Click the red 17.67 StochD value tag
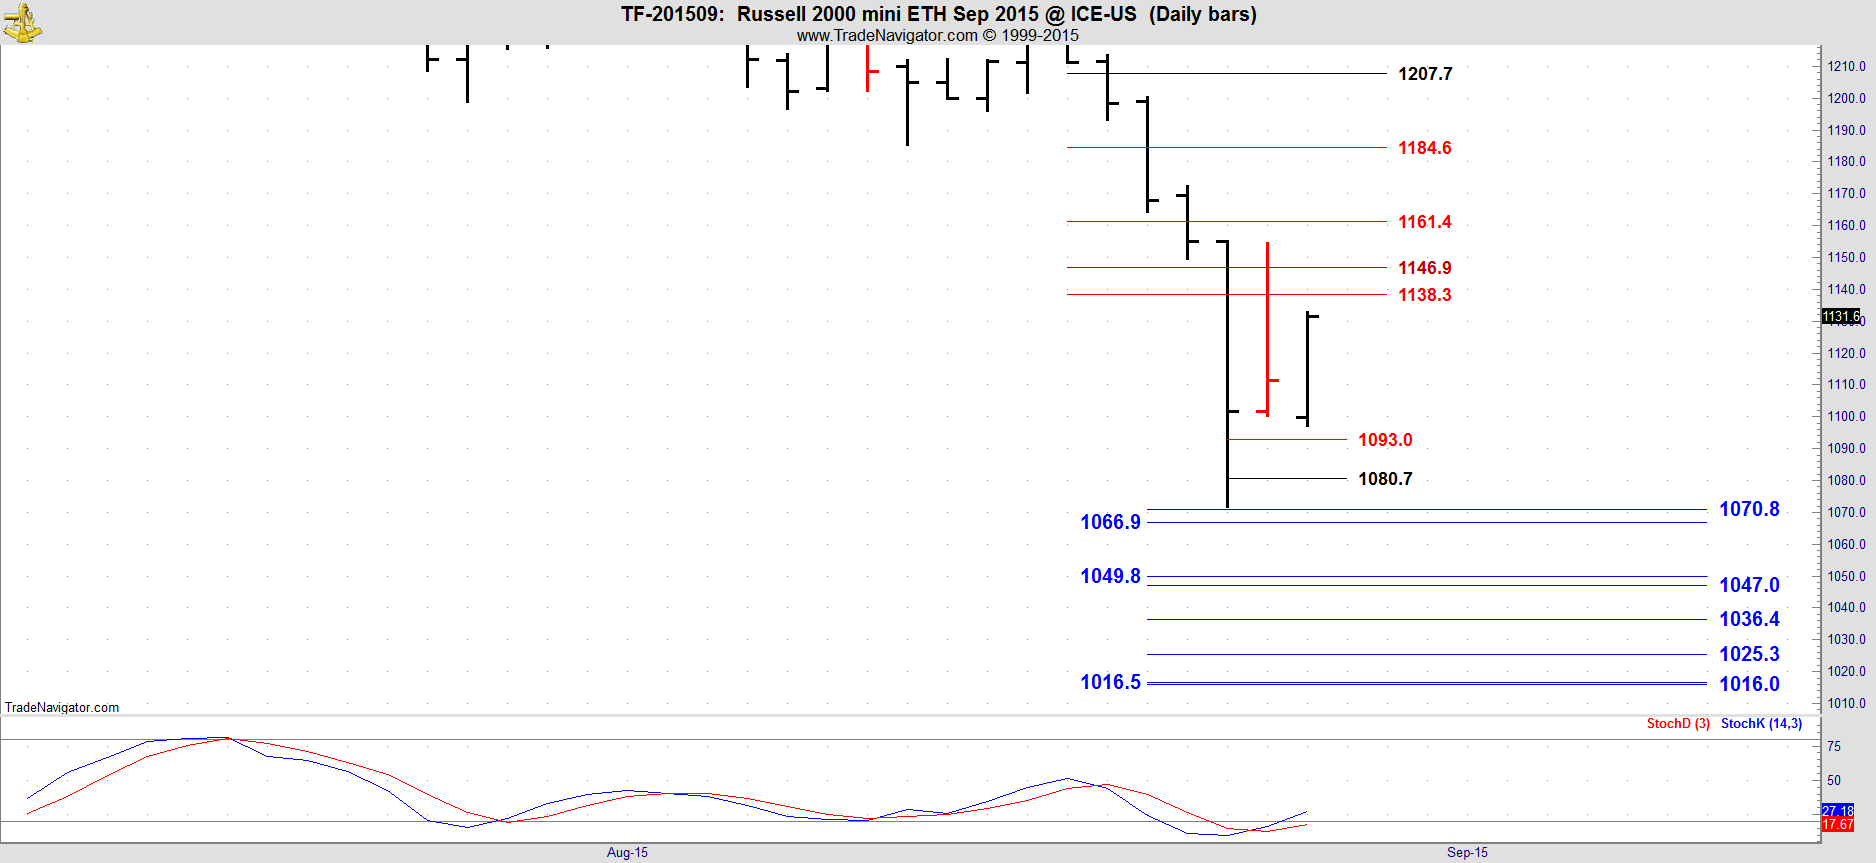Viewport: 1876px width, 863px height. coord(1837,825)
